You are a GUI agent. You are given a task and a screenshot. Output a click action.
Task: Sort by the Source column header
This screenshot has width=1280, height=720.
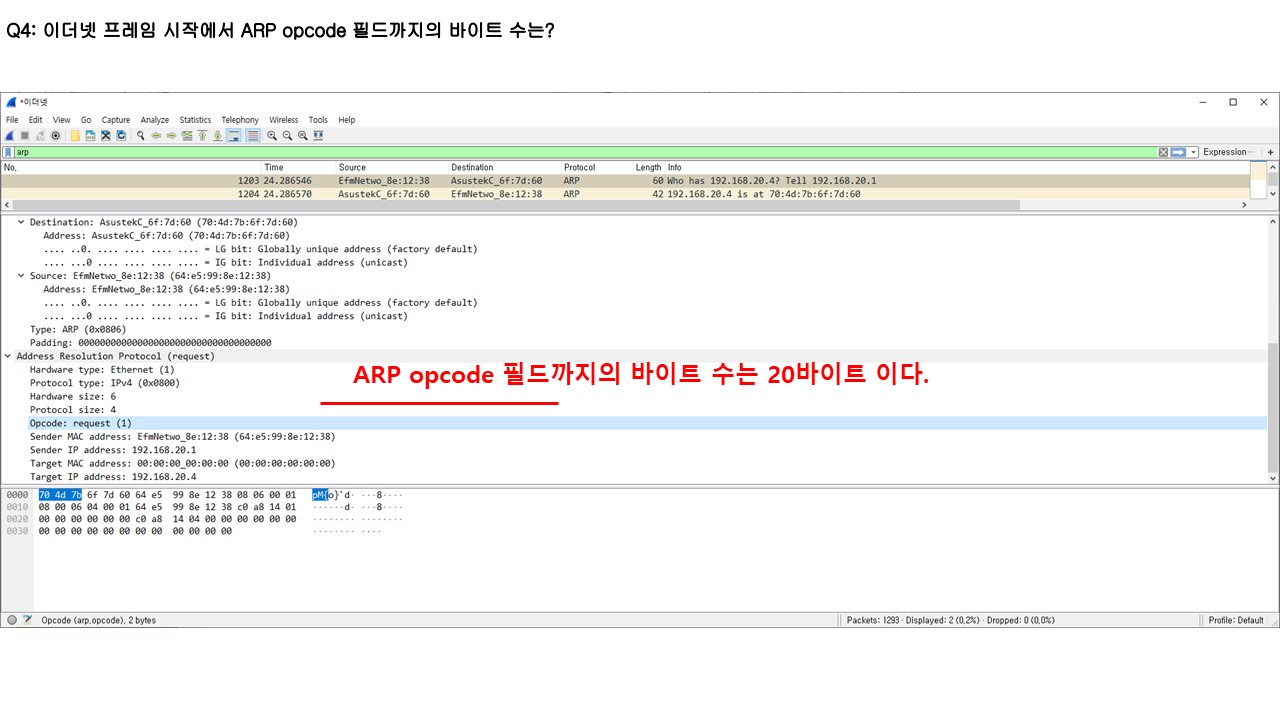[392, 167]
